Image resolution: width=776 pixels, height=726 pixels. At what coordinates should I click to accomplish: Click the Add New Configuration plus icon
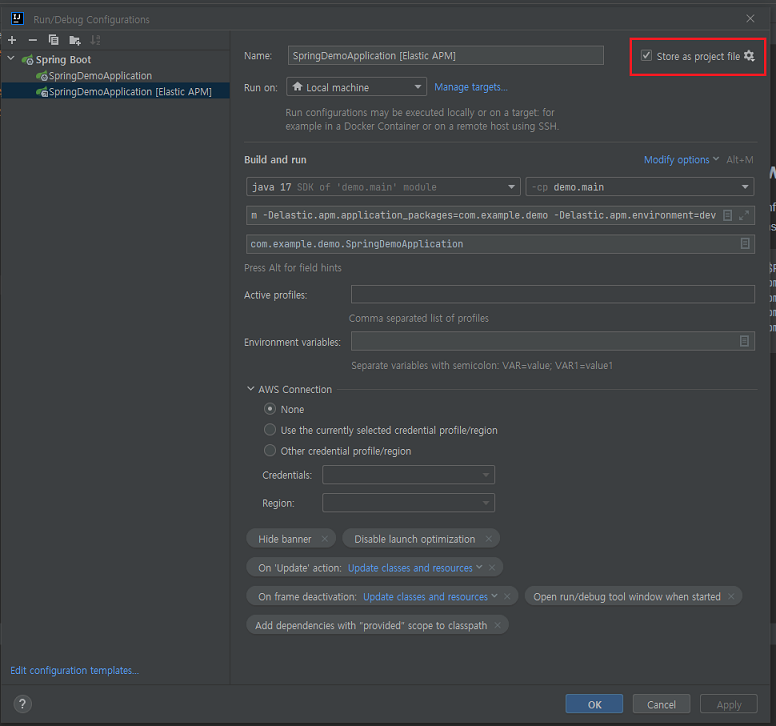(x=12, y=40)
